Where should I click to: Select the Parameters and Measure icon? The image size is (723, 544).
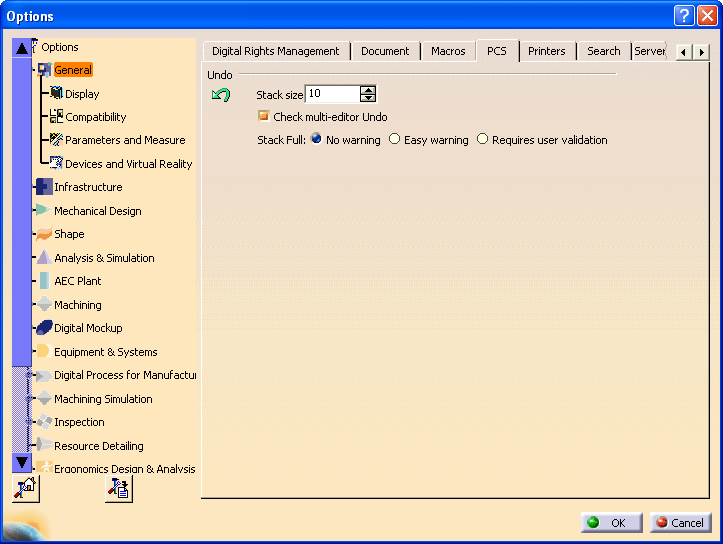tap(56, 140)
